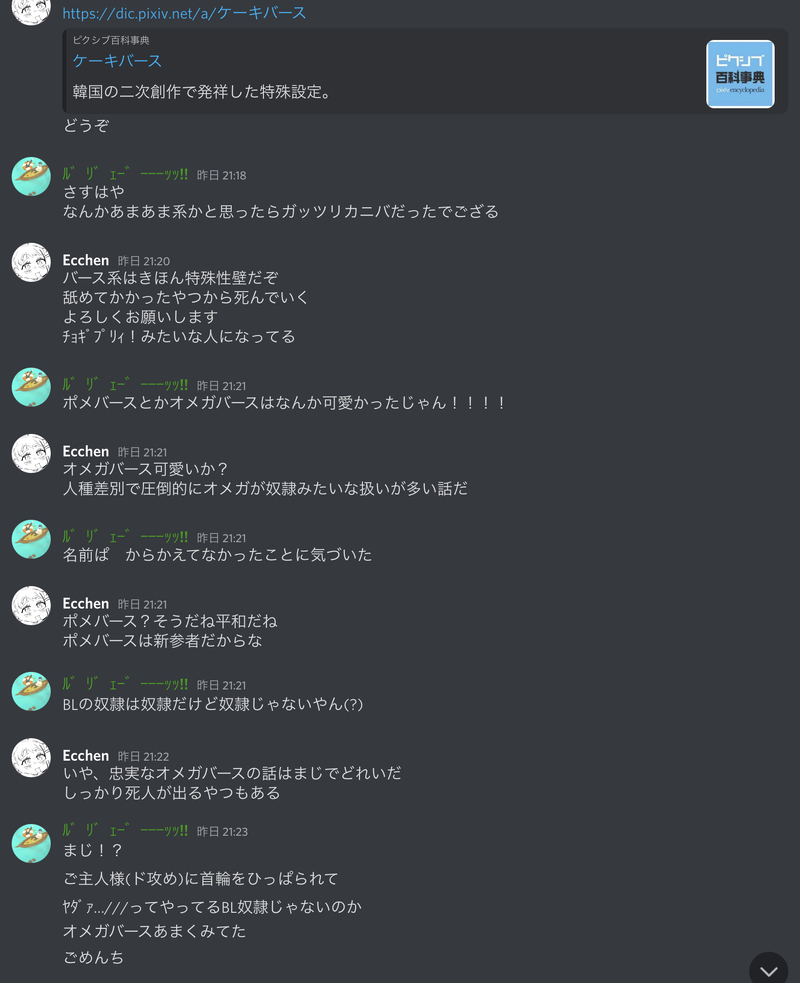The height and width of the screenshot is (983, 800).
Task: Click the partial Ecchen avatar above the embed
Action: (31, 12)
